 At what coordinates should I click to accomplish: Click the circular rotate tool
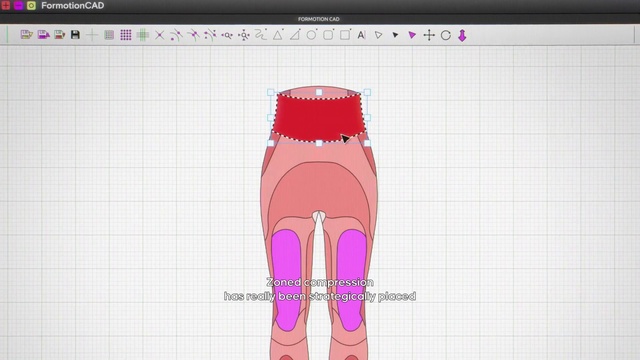point(446,36)
